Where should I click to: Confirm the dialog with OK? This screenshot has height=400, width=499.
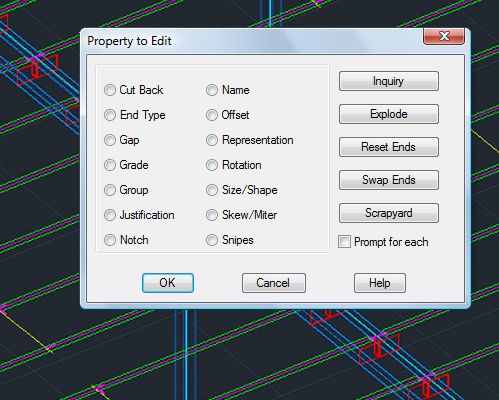(168, 283)
